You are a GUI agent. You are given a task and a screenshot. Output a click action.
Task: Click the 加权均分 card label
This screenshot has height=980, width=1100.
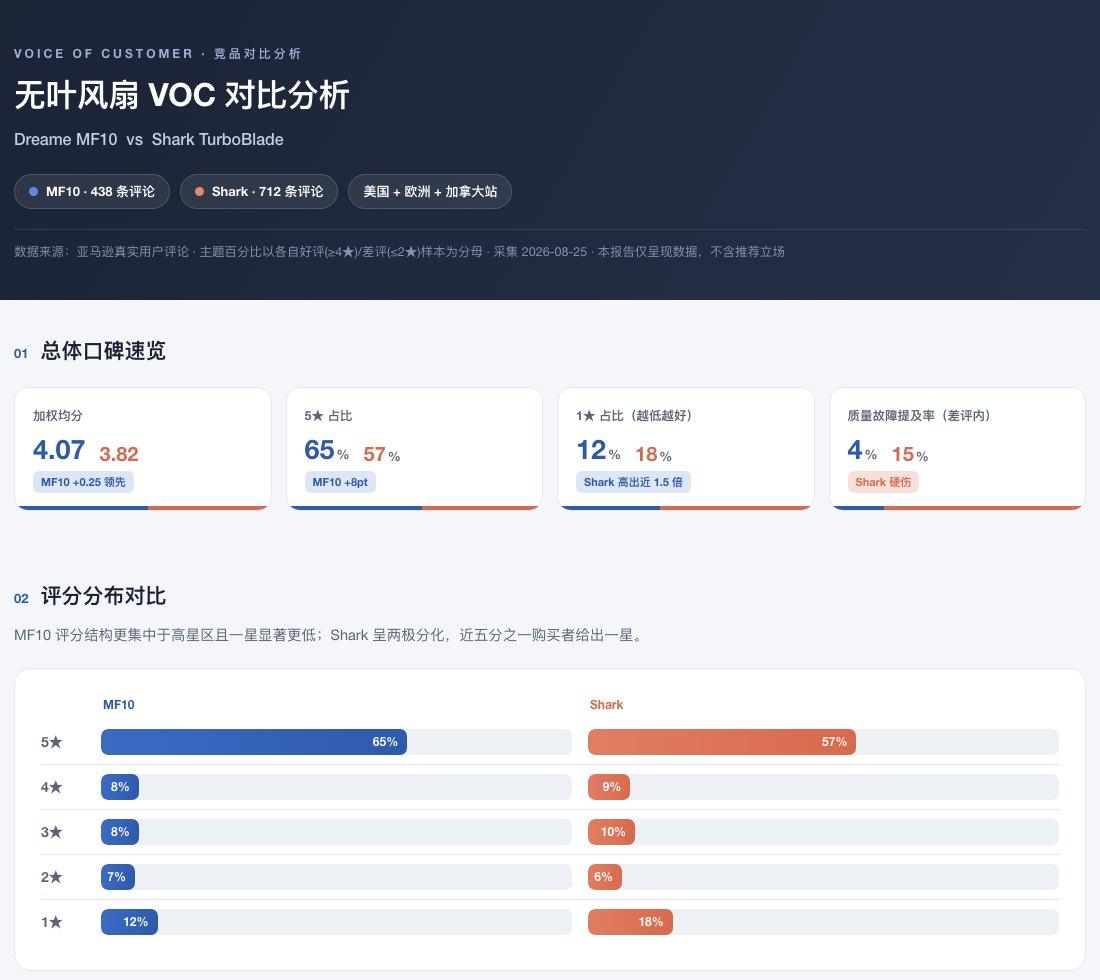[x=58, y=416]
